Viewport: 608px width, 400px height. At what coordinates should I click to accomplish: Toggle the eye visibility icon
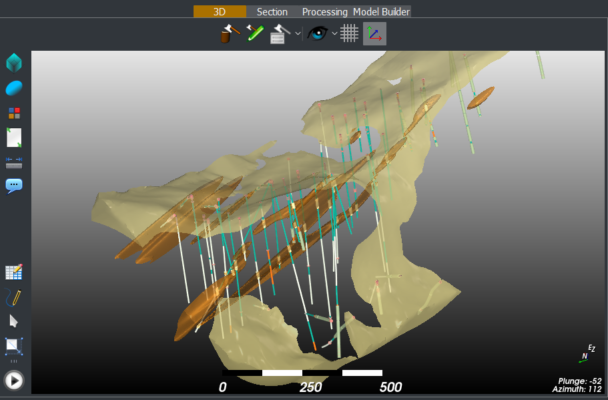(318, 33)
